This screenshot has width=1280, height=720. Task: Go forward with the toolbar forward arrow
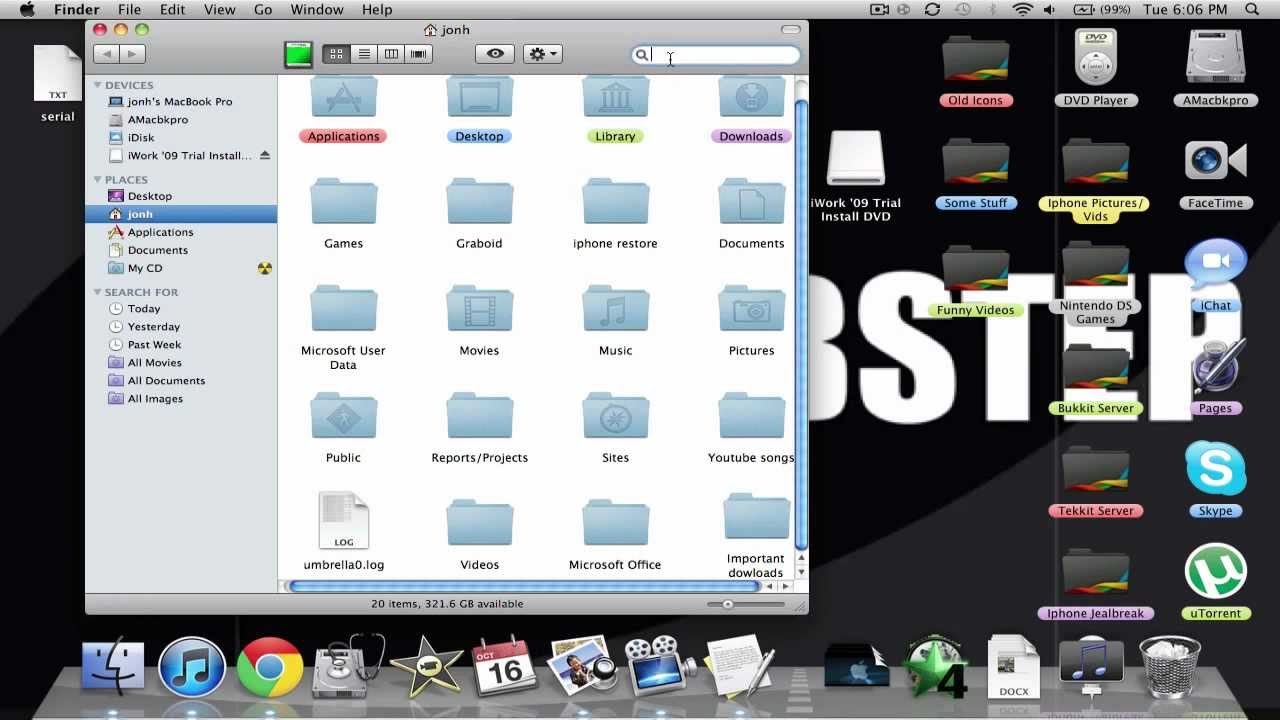coord(133,54)
